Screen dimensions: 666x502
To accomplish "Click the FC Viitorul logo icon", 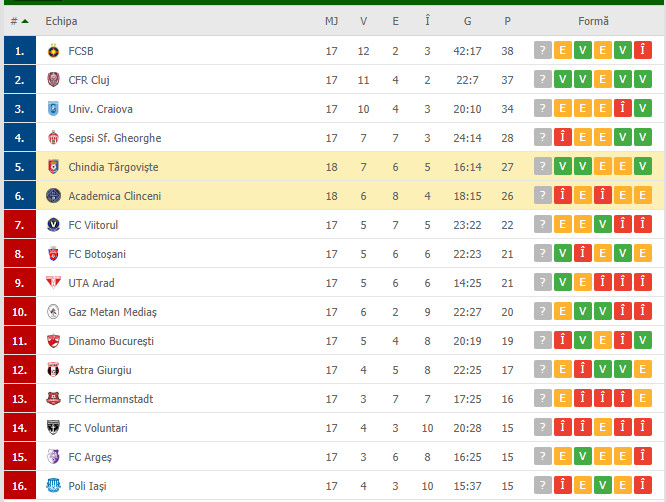I will click(x=53, y=225).
